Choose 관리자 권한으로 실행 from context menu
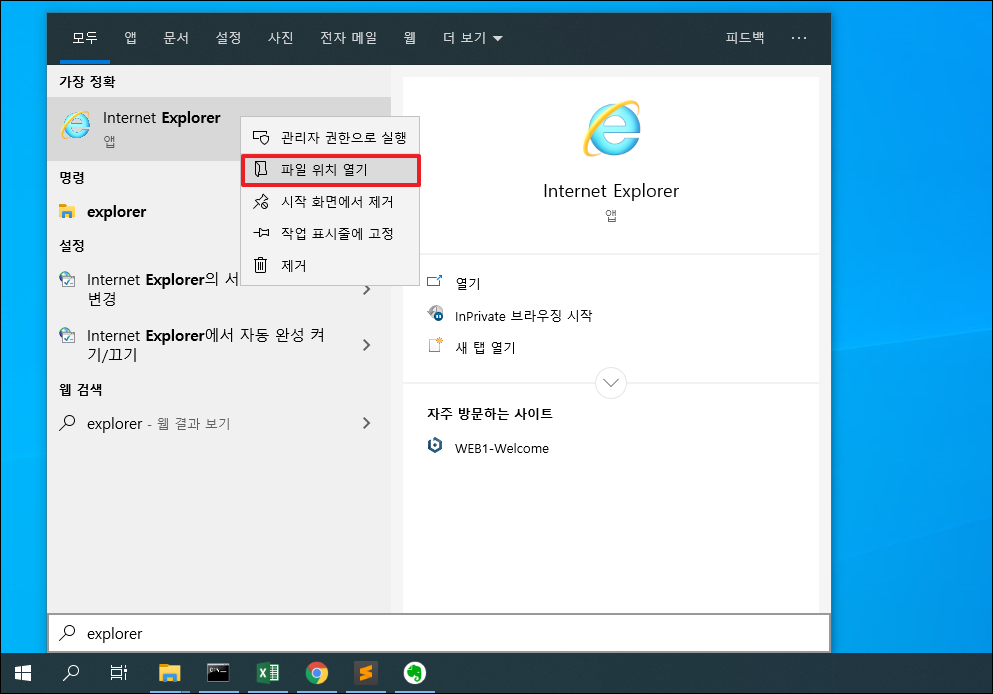 330,137
